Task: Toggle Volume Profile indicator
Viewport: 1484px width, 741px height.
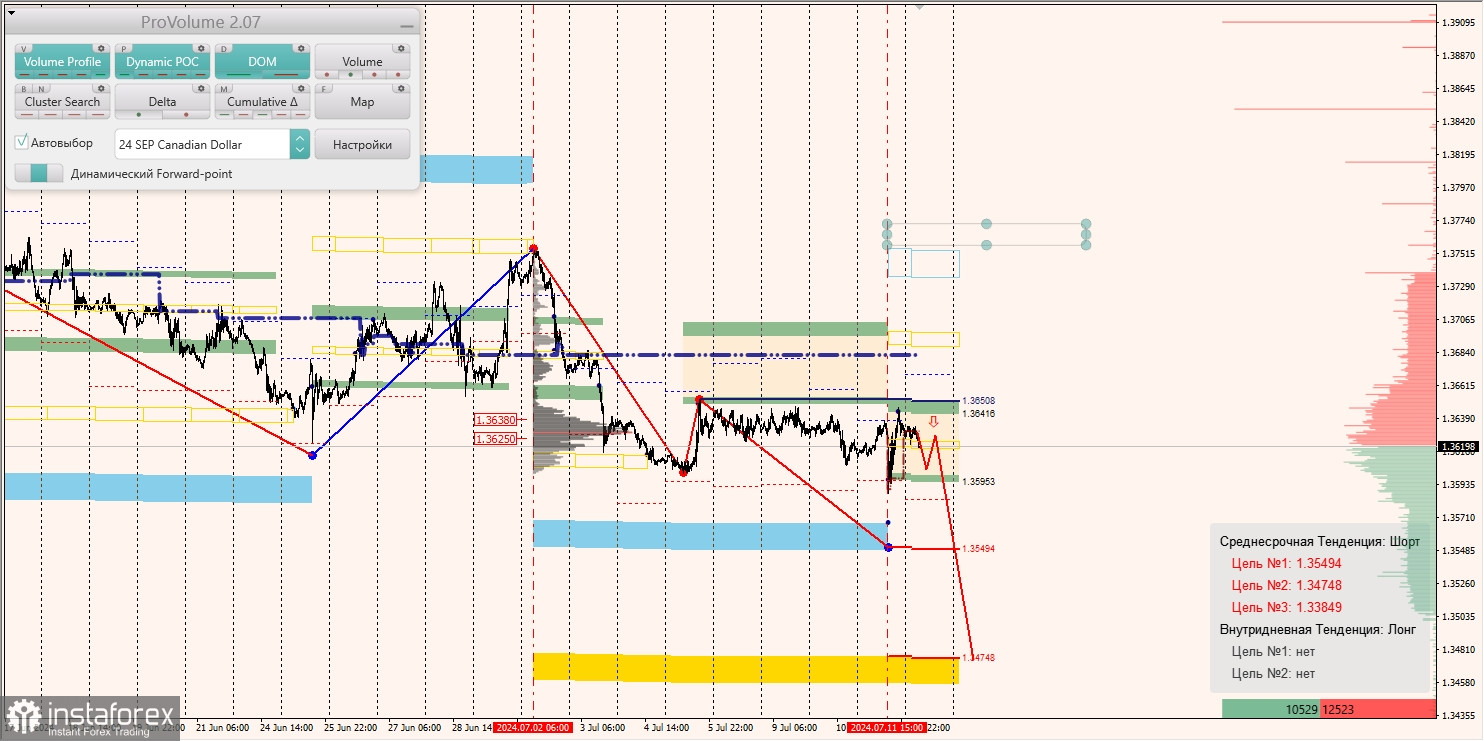Action: click(x=62, y=61)
